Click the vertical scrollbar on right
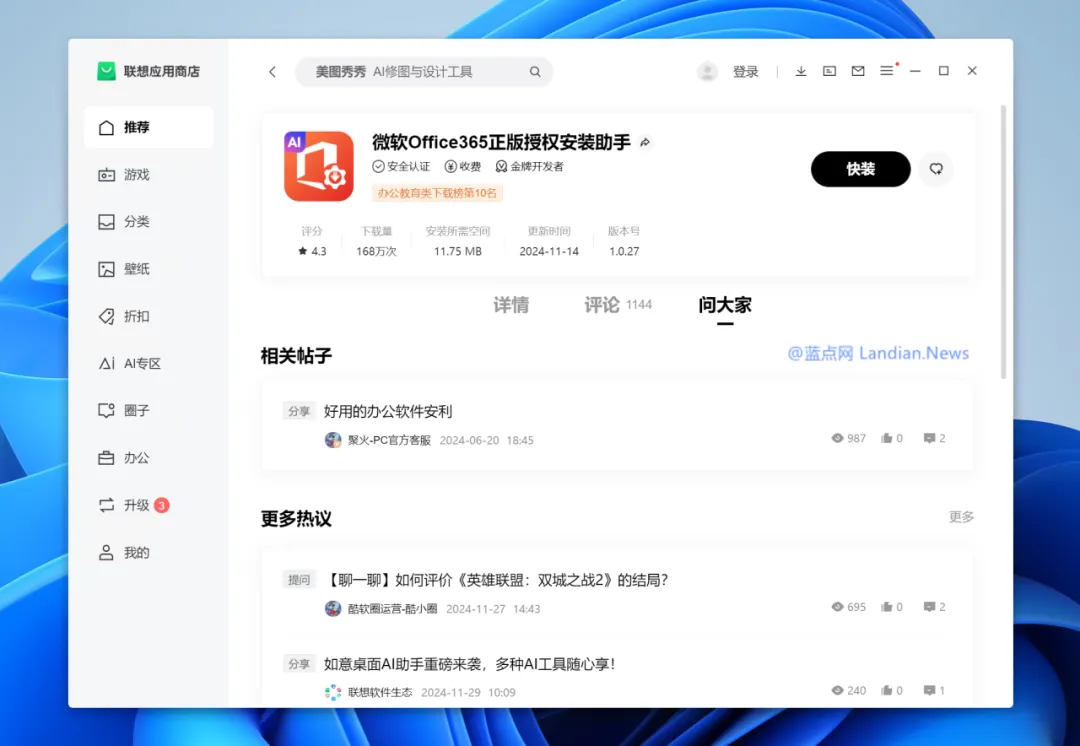This screenshot has width=1080, height=746. point(1003,240)
